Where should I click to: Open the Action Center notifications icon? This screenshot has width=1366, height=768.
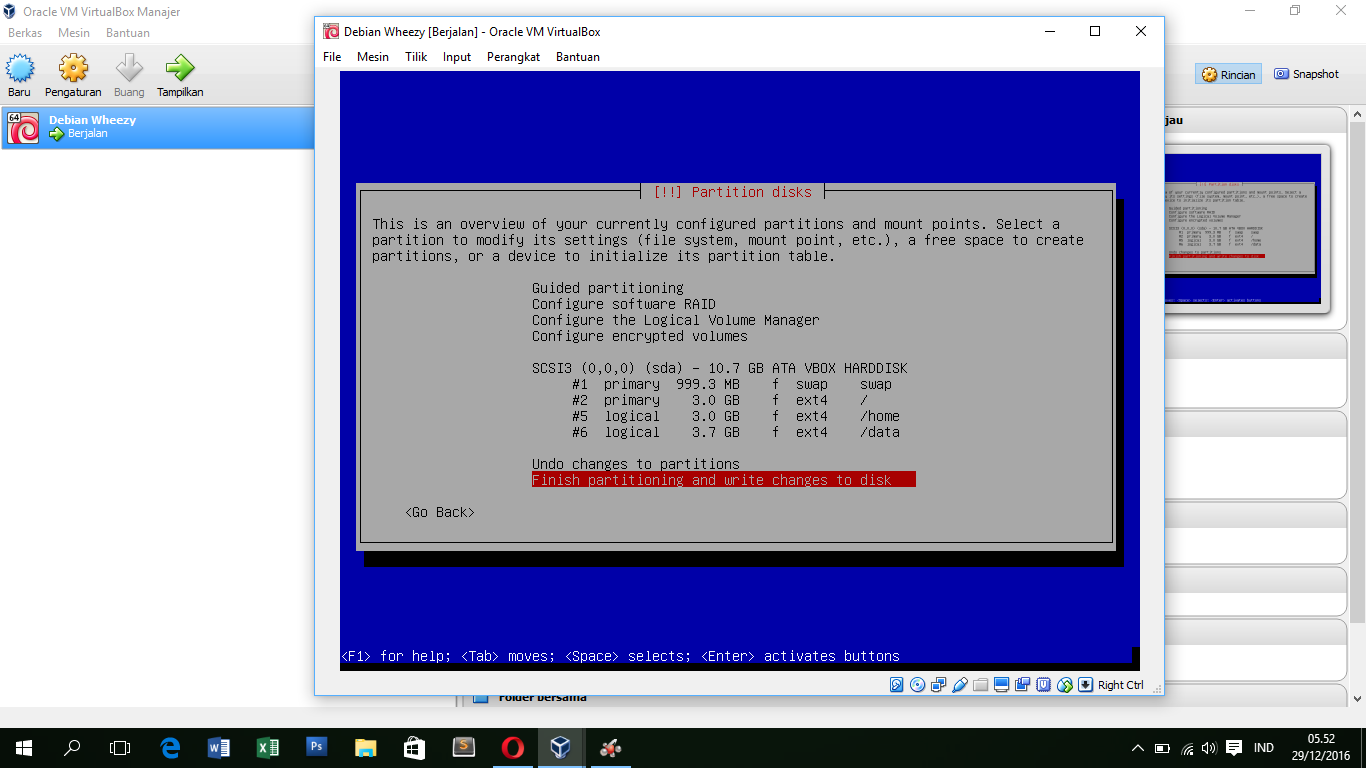1234,747
